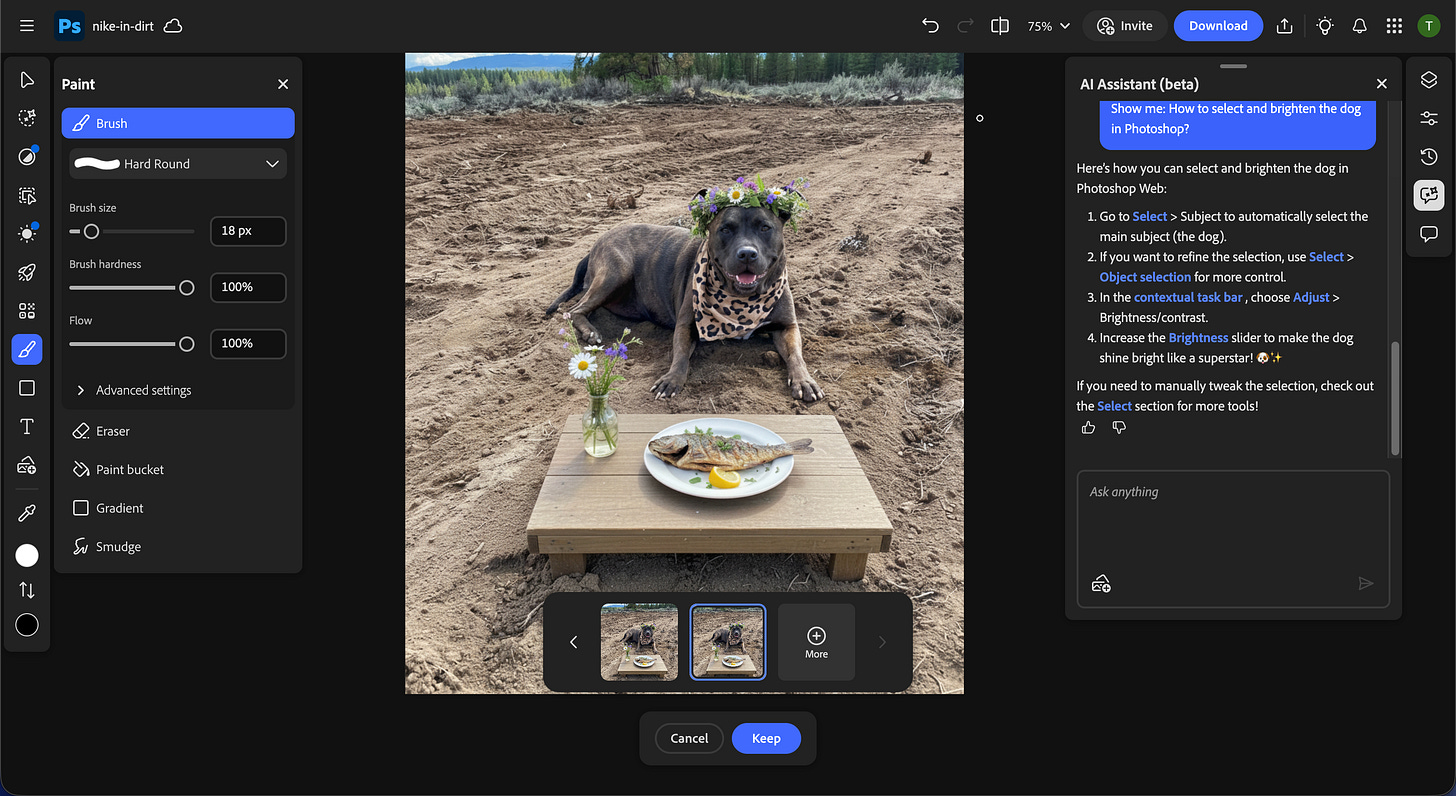Viewport: 1456px width, 796px height.
Task: Open the Comments panel
Action: [x=1428, y=233]
